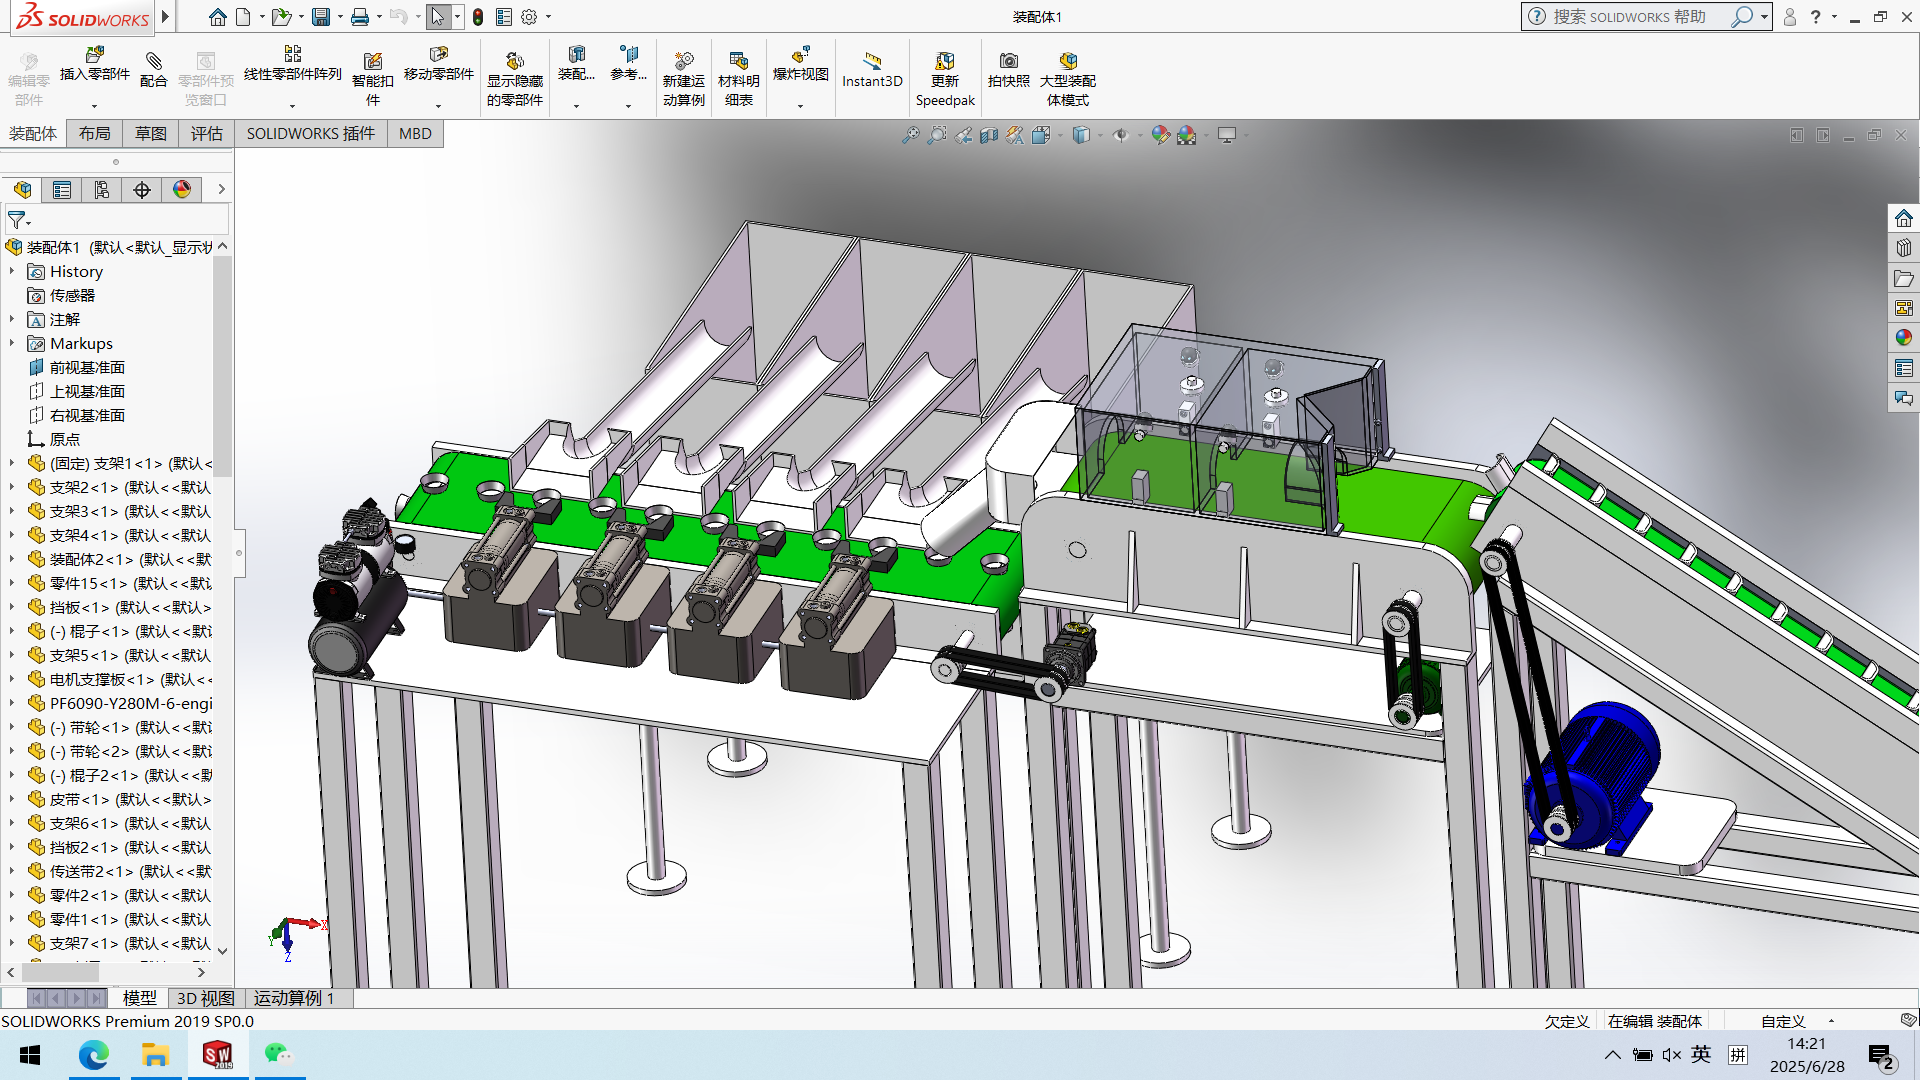The image size is (1920, 1080).
Task: Open the PropertyManager tab icon
Action: (x=62, y=190)
